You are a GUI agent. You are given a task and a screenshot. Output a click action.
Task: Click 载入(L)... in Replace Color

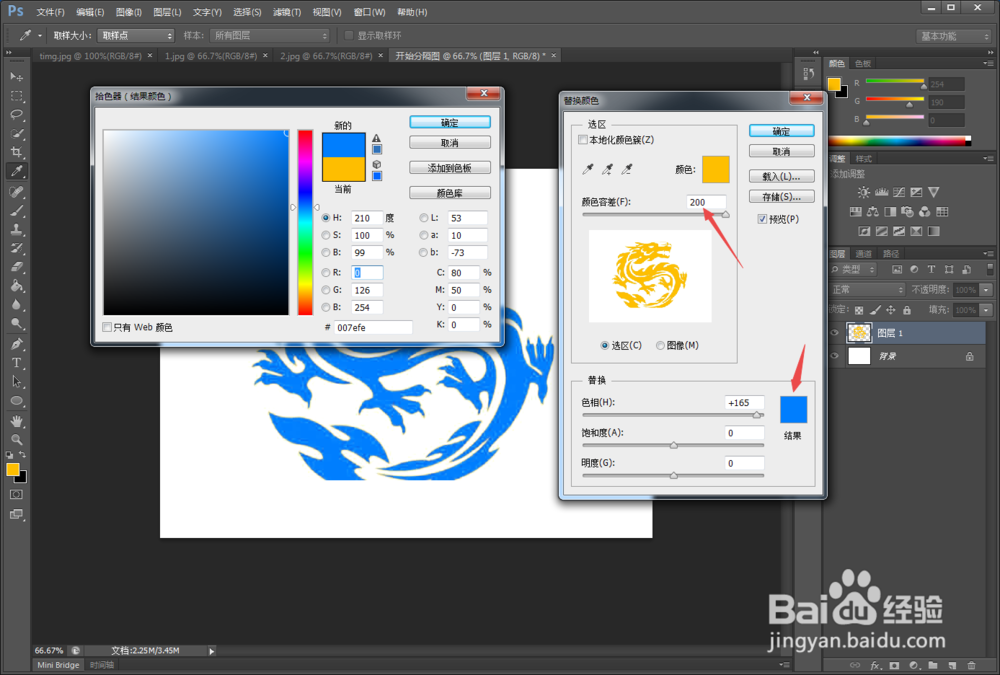click(x=781, y=176)
